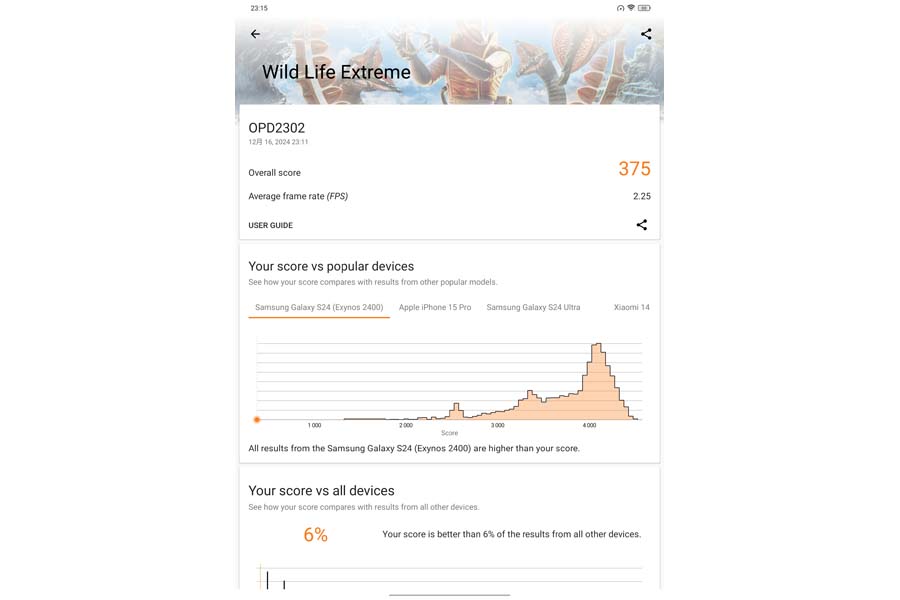Tap the orange score marker on the chart
This screenshot has width=900, height=600.
point(257,420)
